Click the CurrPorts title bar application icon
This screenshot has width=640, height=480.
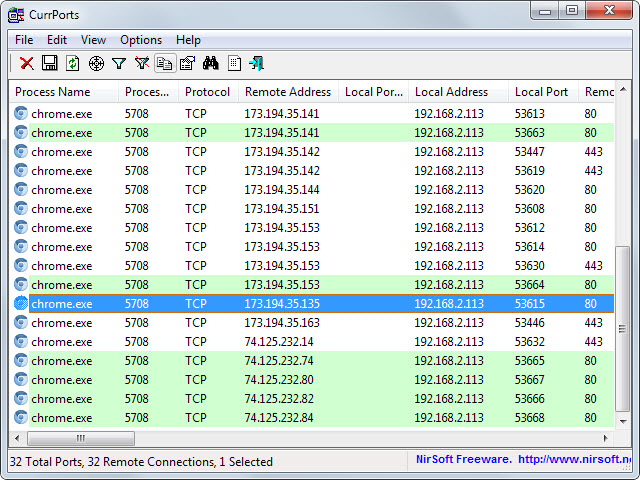click(x=16, y=15)
